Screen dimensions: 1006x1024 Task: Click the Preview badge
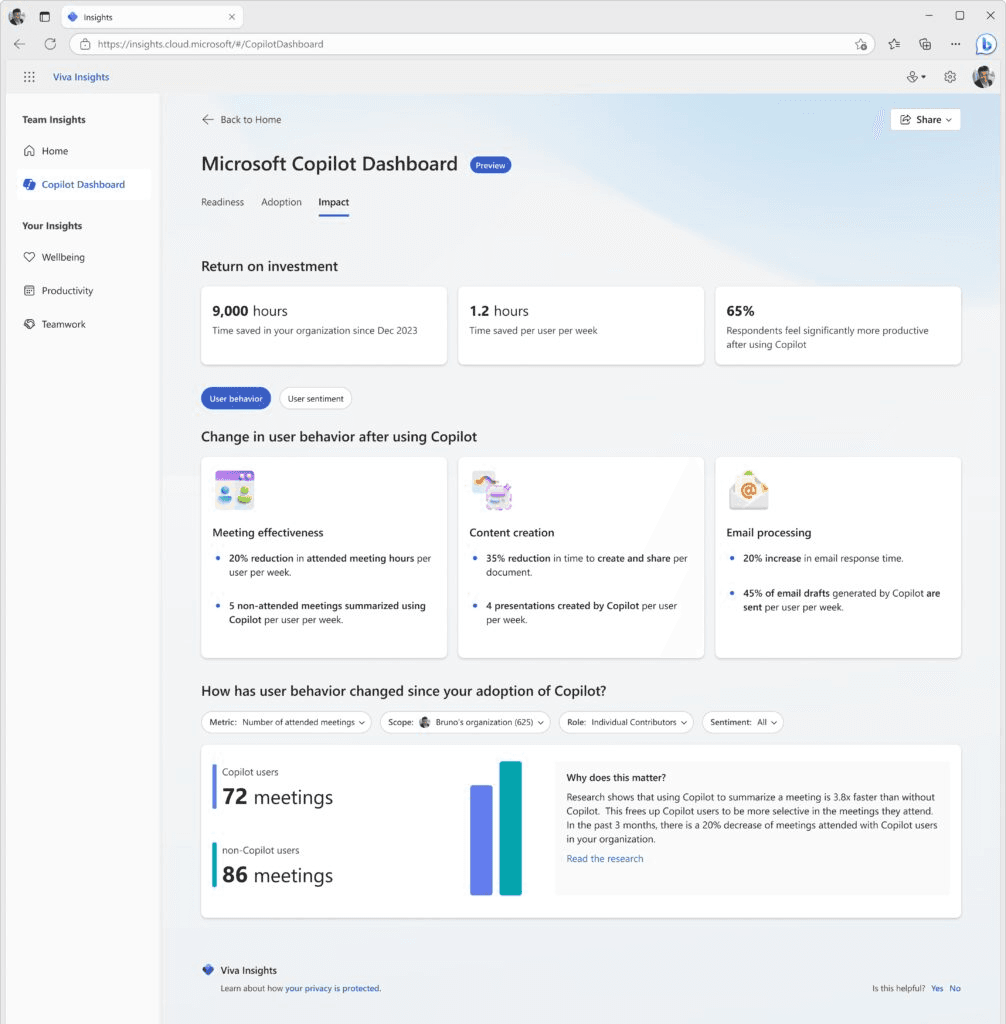(491, 165)
